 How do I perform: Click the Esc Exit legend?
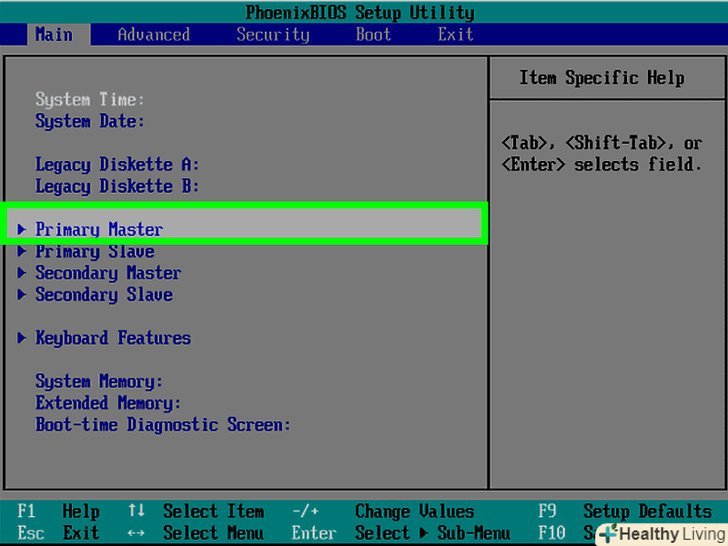coord(58,533)
